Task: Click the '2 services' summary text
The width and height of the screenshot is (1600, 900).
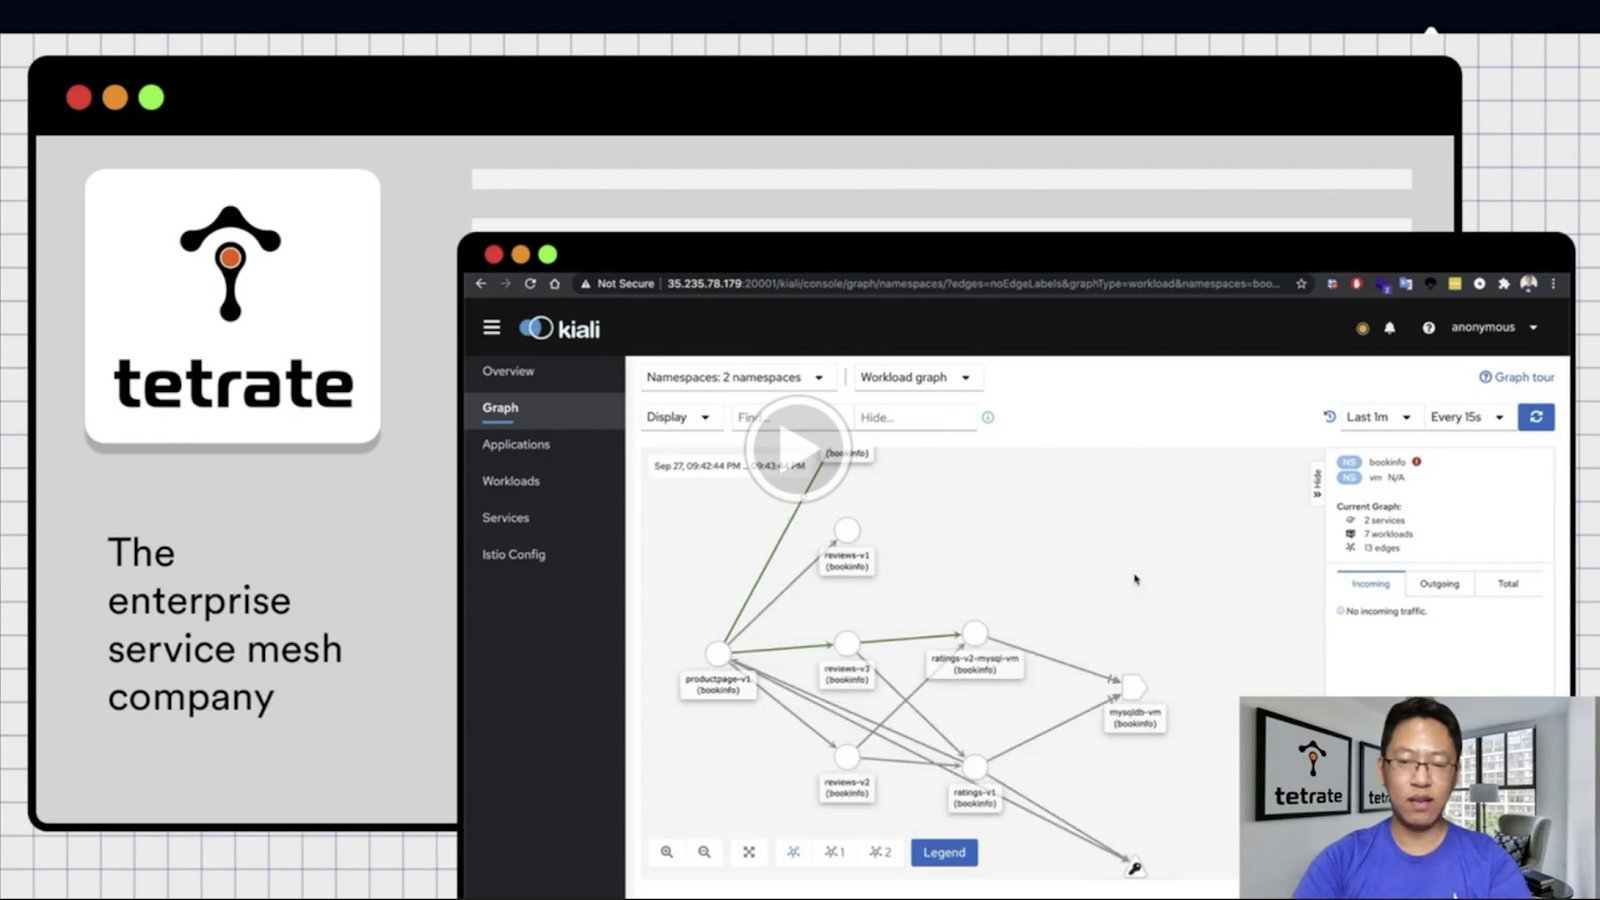Action: click(1384, 520)
